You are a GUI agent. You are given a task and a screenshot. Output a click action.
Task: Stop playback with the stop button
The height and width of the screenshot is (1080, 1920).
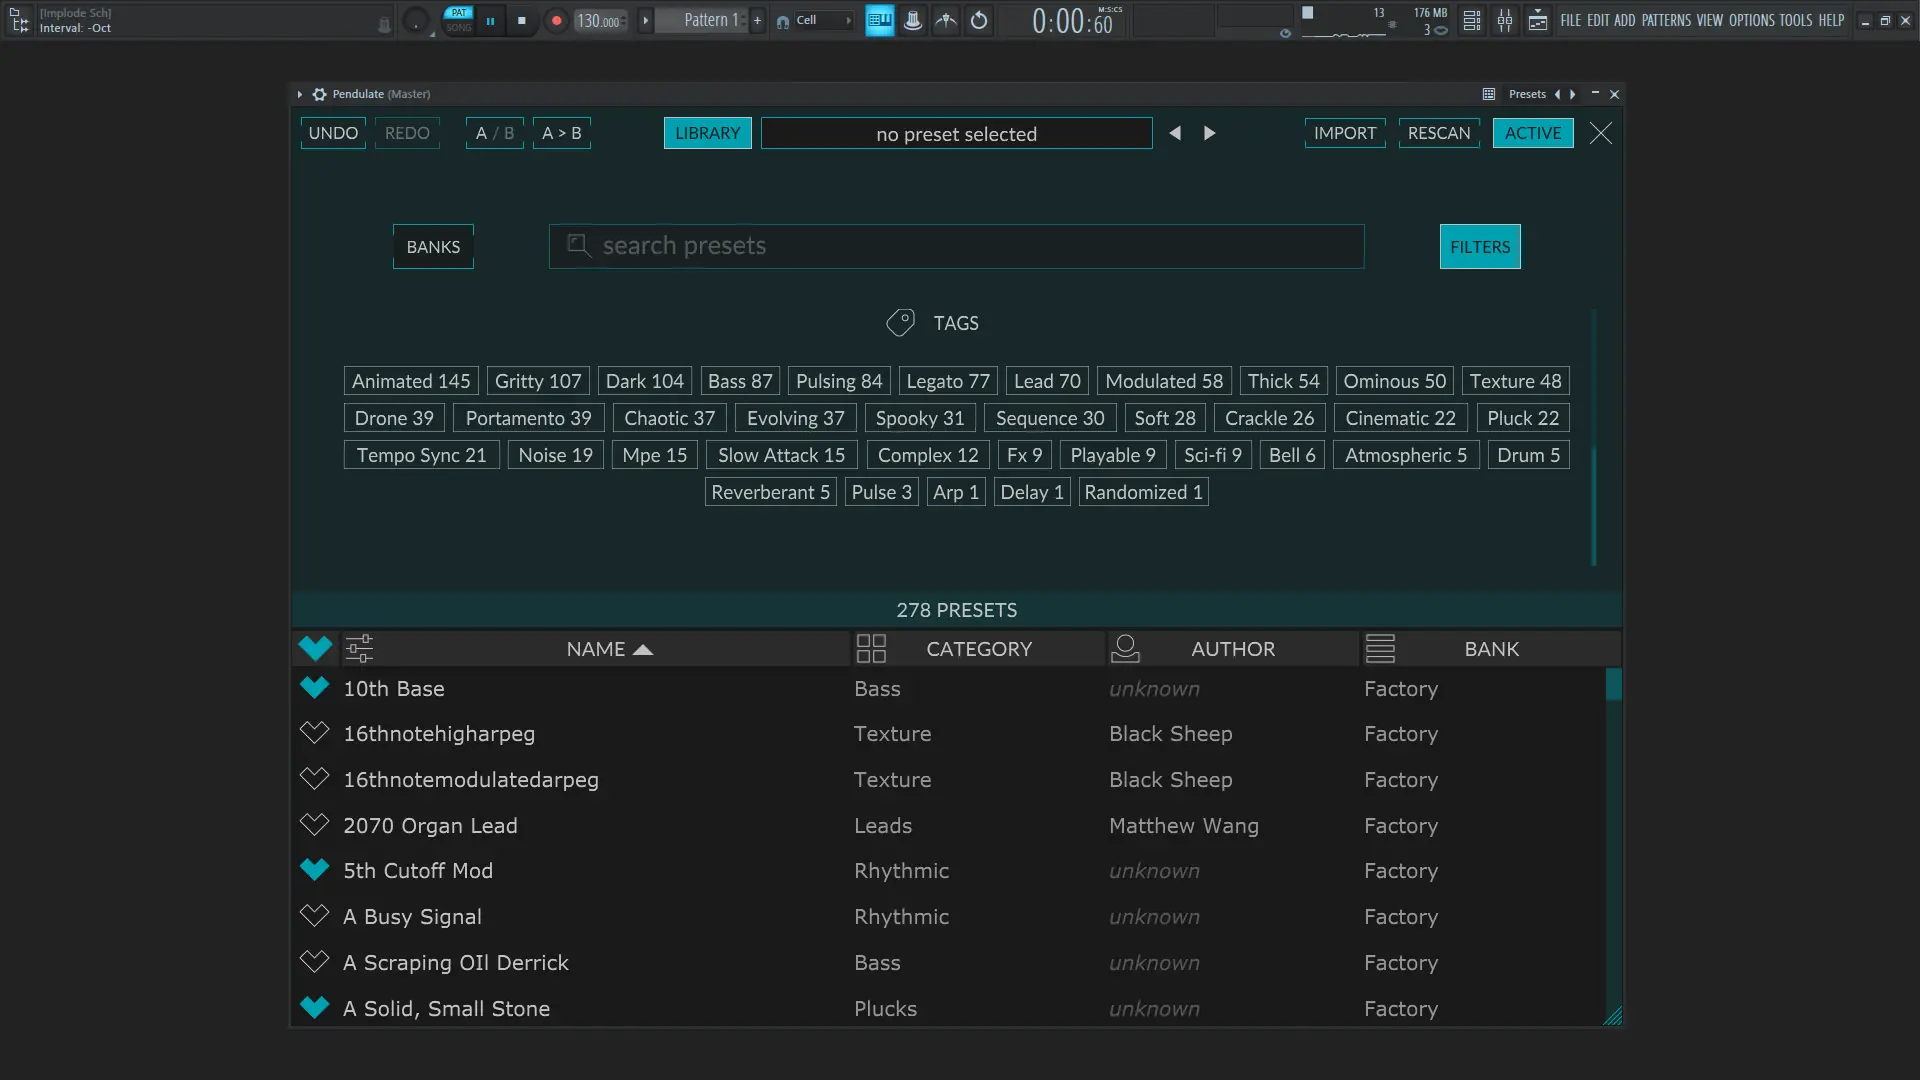coord(521,20)
